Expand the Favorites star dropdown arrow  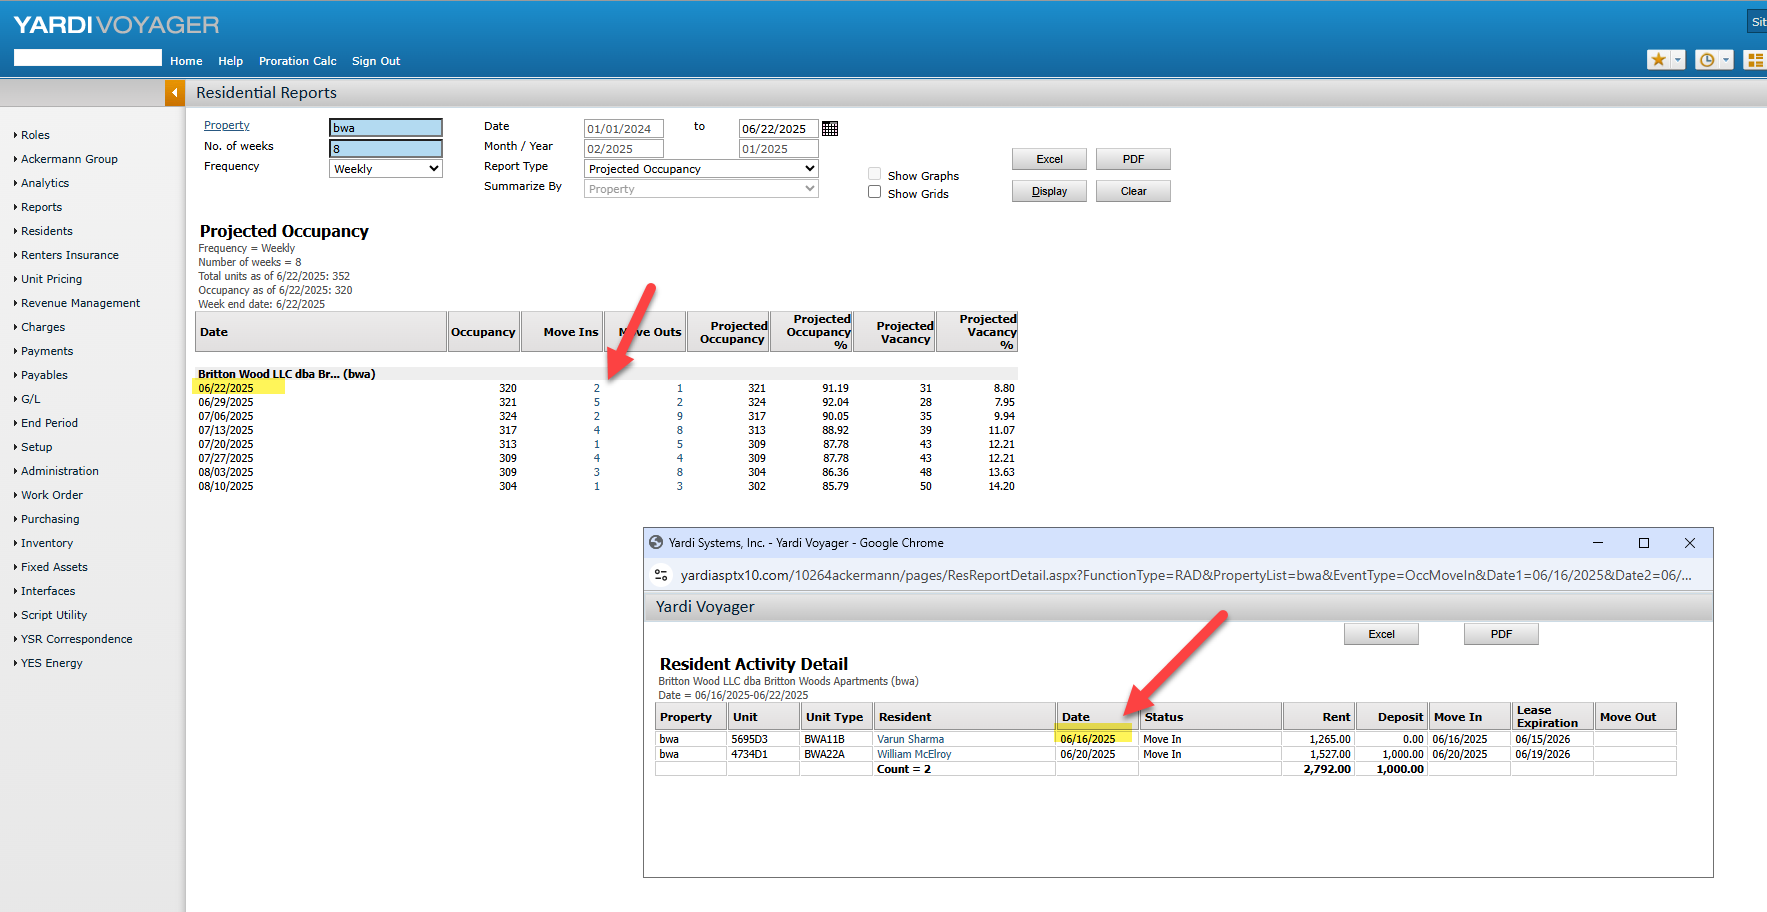[1678, 60]
